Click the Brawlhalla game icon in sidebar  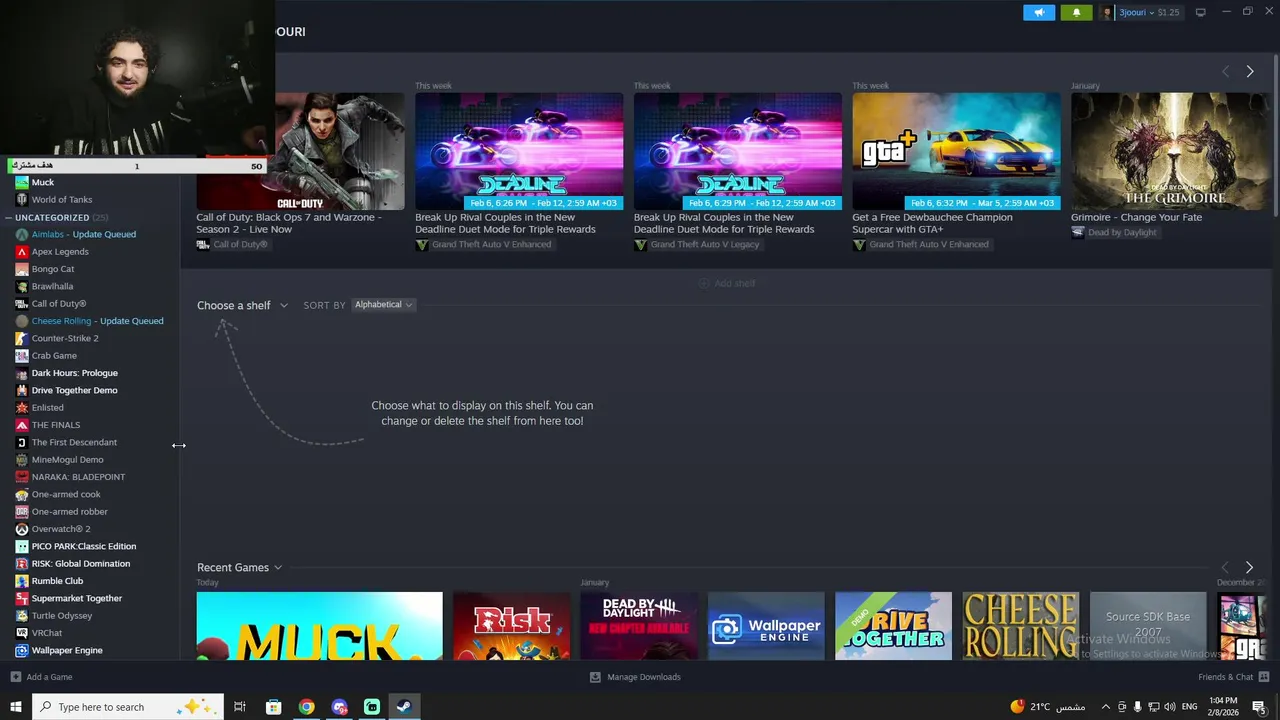22,286
